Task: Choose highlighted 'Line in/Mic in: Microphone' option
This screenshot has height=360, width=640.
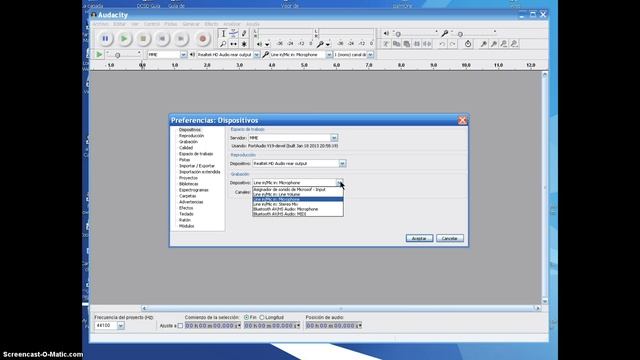Action: point(298,199)
